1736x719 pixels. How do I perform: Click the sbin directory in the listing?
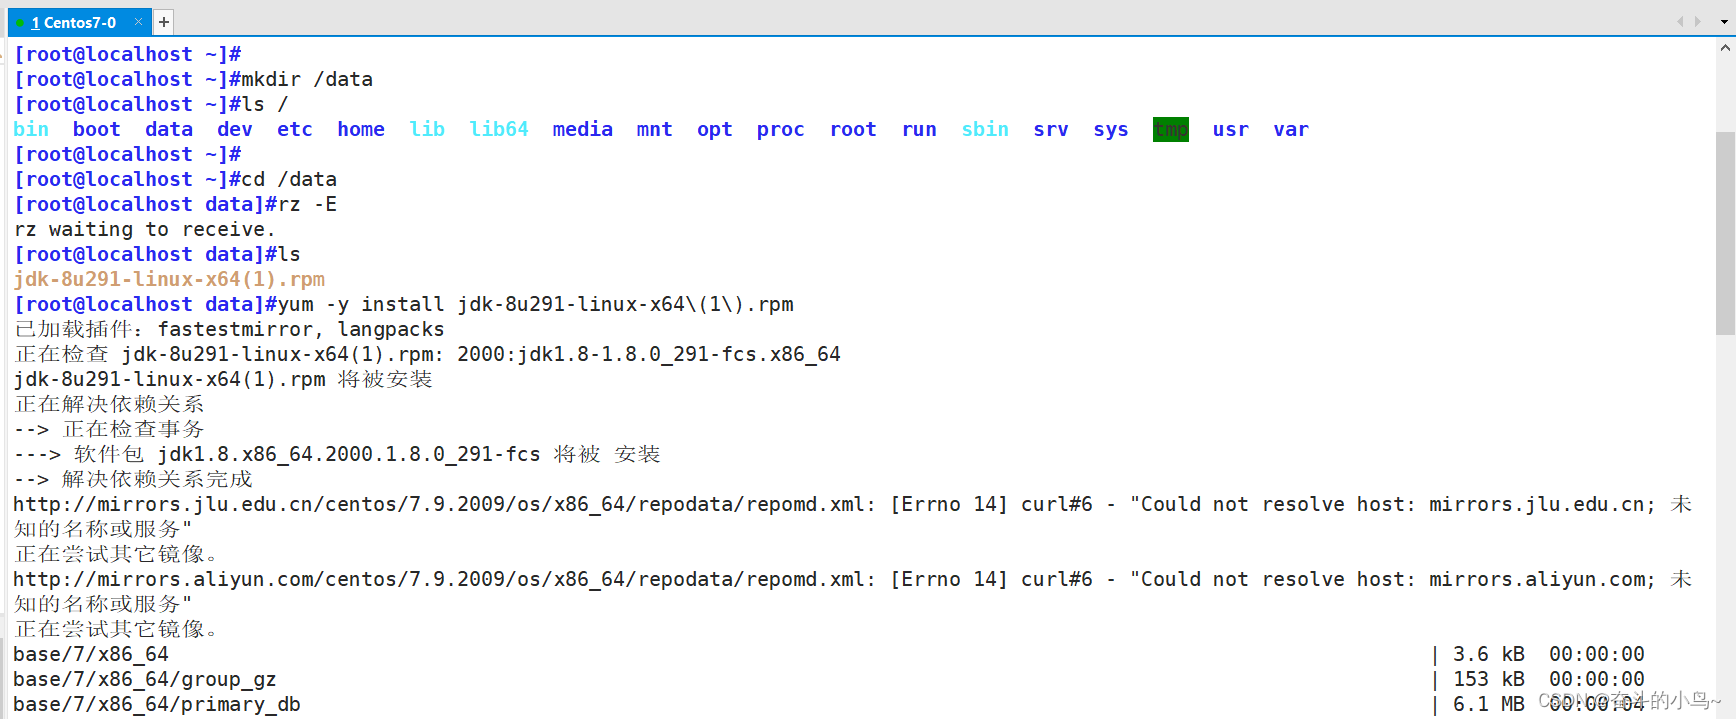(984, 130)
